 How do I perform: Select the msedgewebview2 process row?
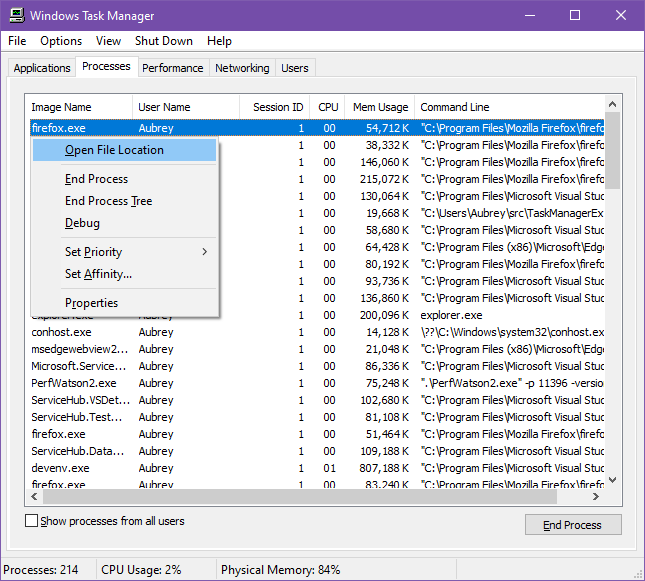(317, 349)
